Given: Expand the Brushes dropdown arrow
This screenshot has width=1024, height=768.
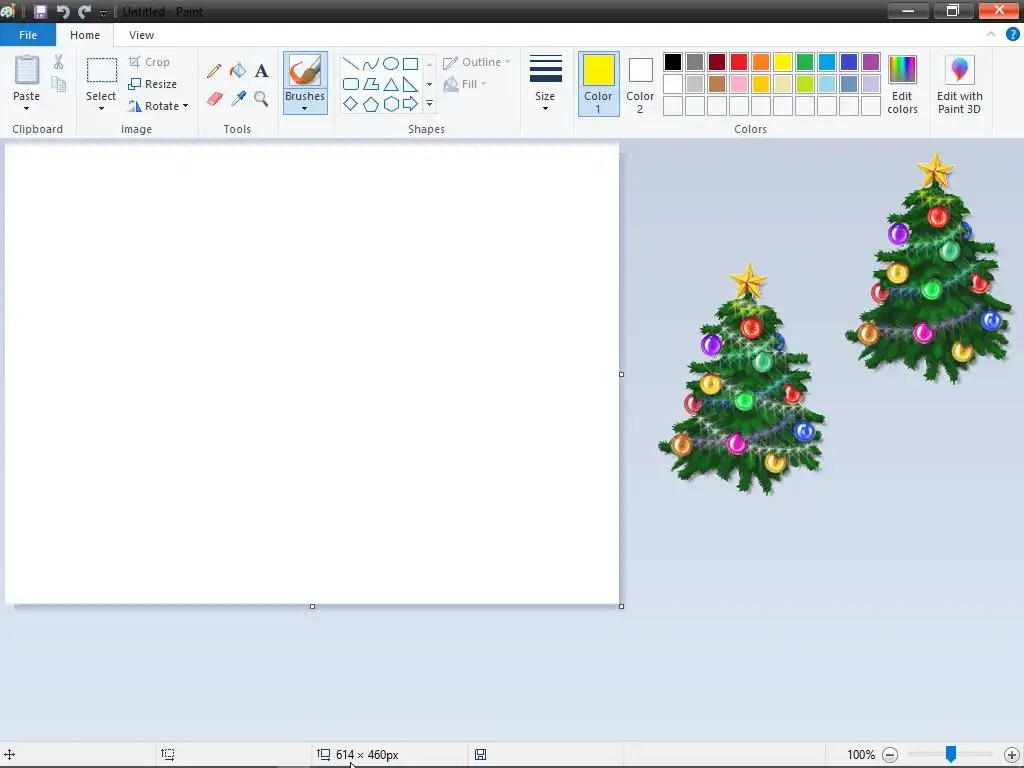Looking at the screenshot, I should (x=305, y=108).
